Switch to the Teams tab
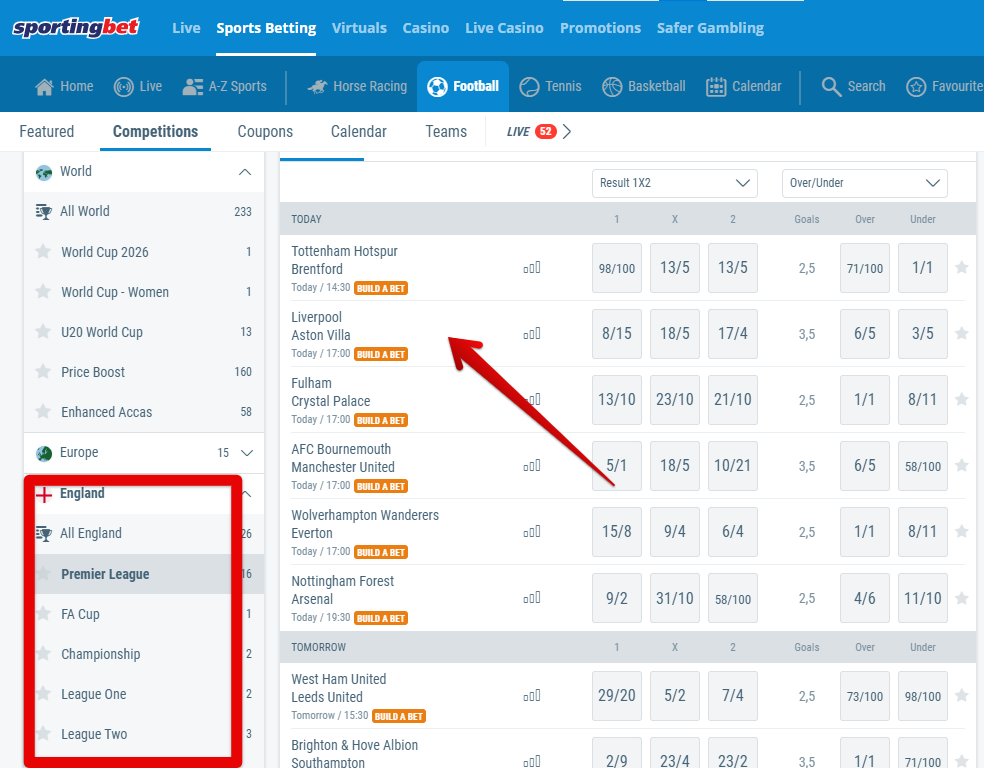This screenshot has height=768, width=984. coord(446,132)
